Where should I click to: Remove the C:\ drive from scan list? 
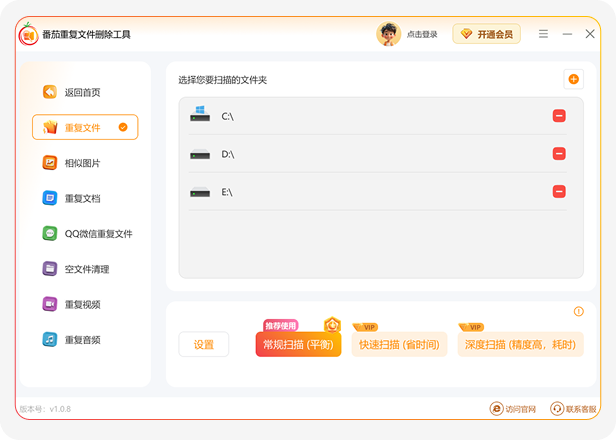click(559, 116)
